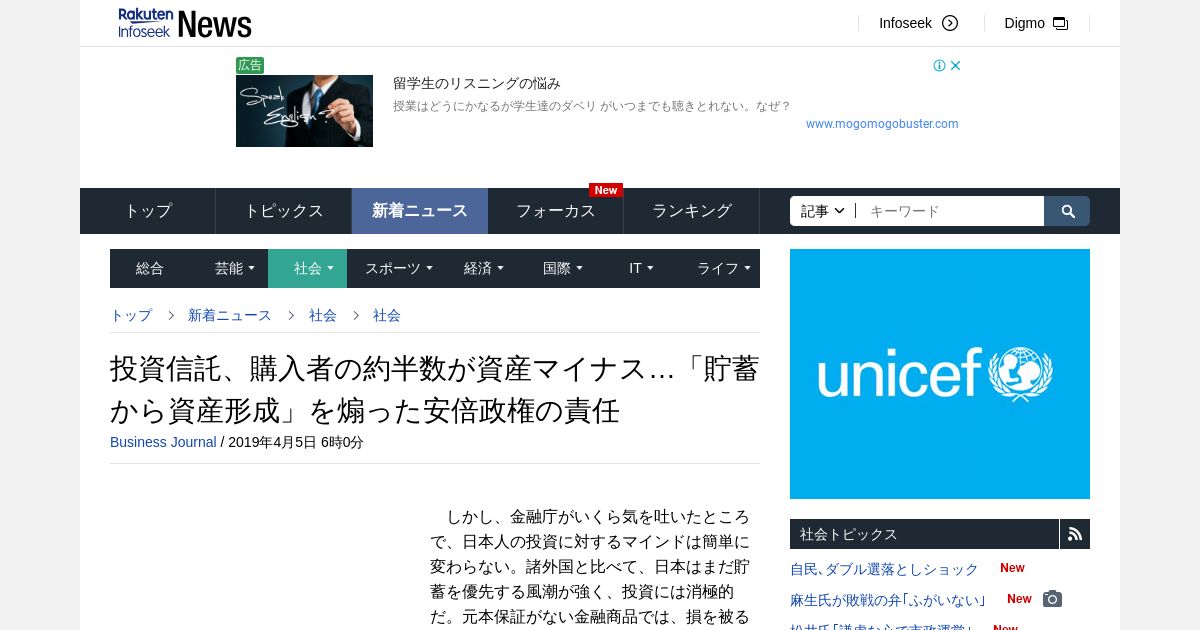Click the search magnifier button
This screenshot has width=1200, height=630.
[x=1067, y=211]
